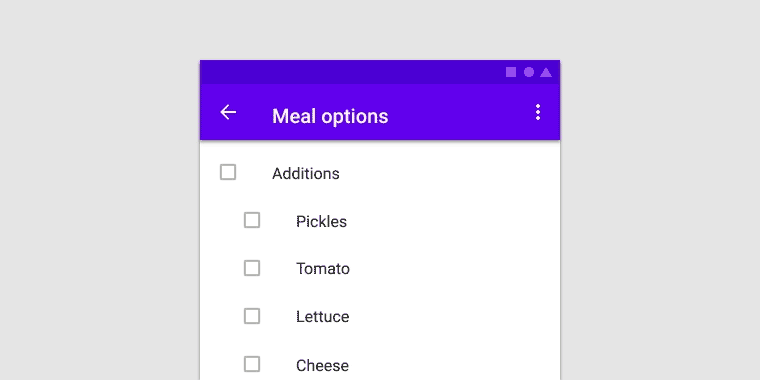
Task: Click the Pickles label text
Action: coord(321,221)
